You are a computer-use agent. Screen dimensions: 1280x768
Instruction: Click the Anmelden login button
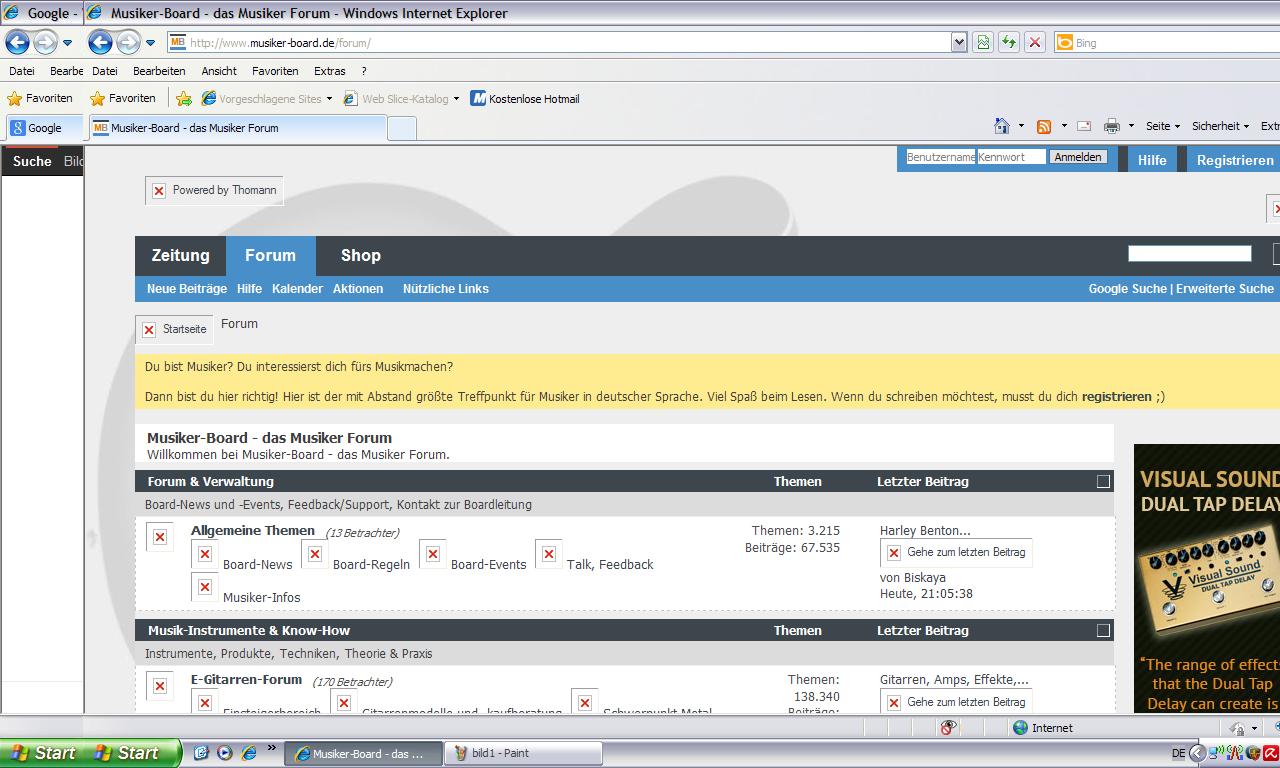[x=1078, y=157]
